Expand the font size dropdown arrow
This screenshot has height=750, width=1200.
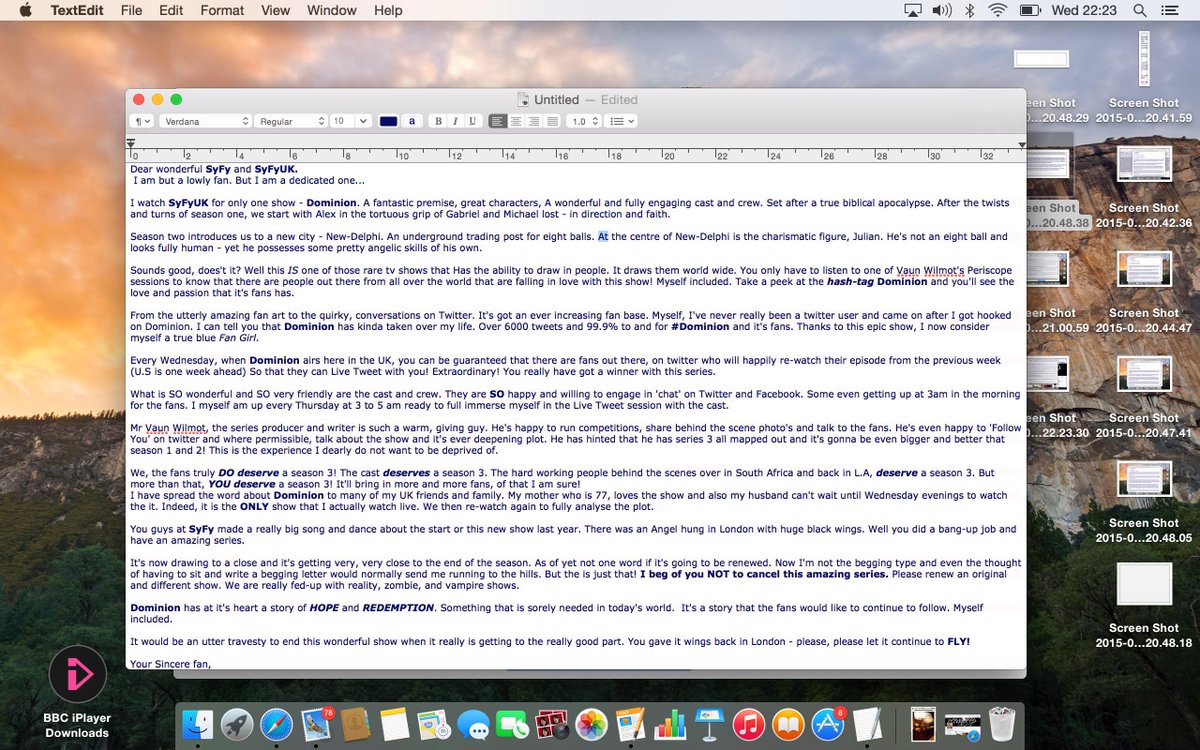point(365,121)
